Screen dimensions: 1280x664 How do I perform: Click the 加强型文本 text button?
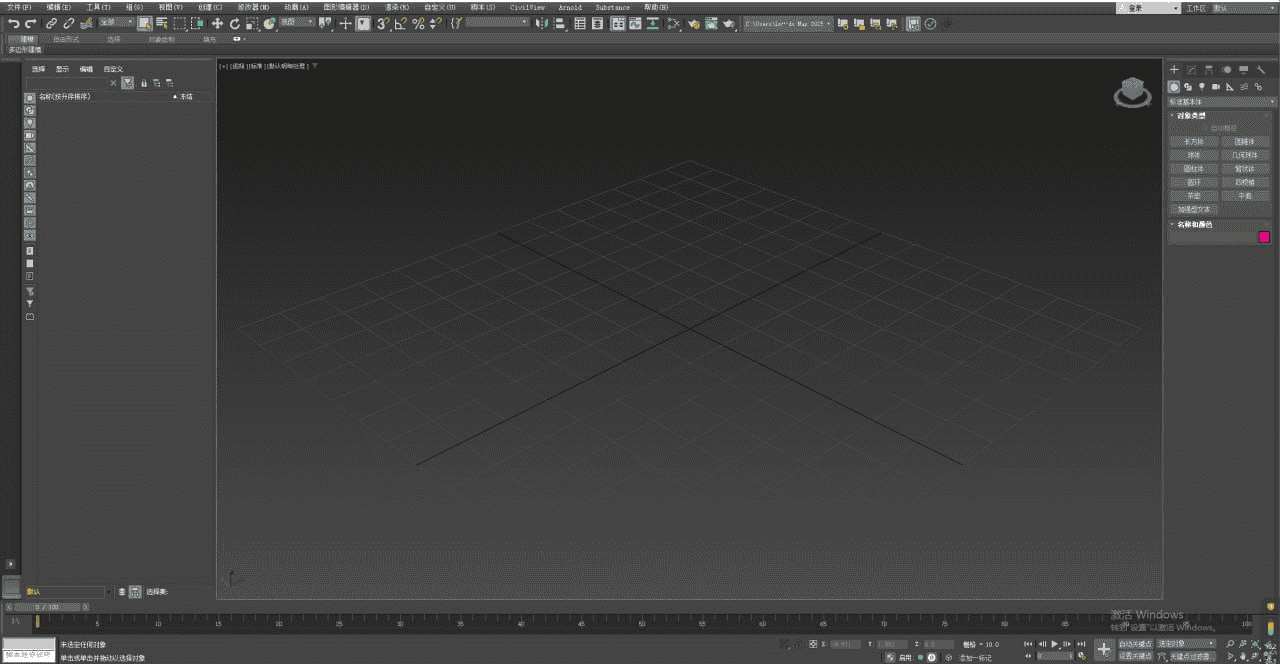[x=1194, y=209]
